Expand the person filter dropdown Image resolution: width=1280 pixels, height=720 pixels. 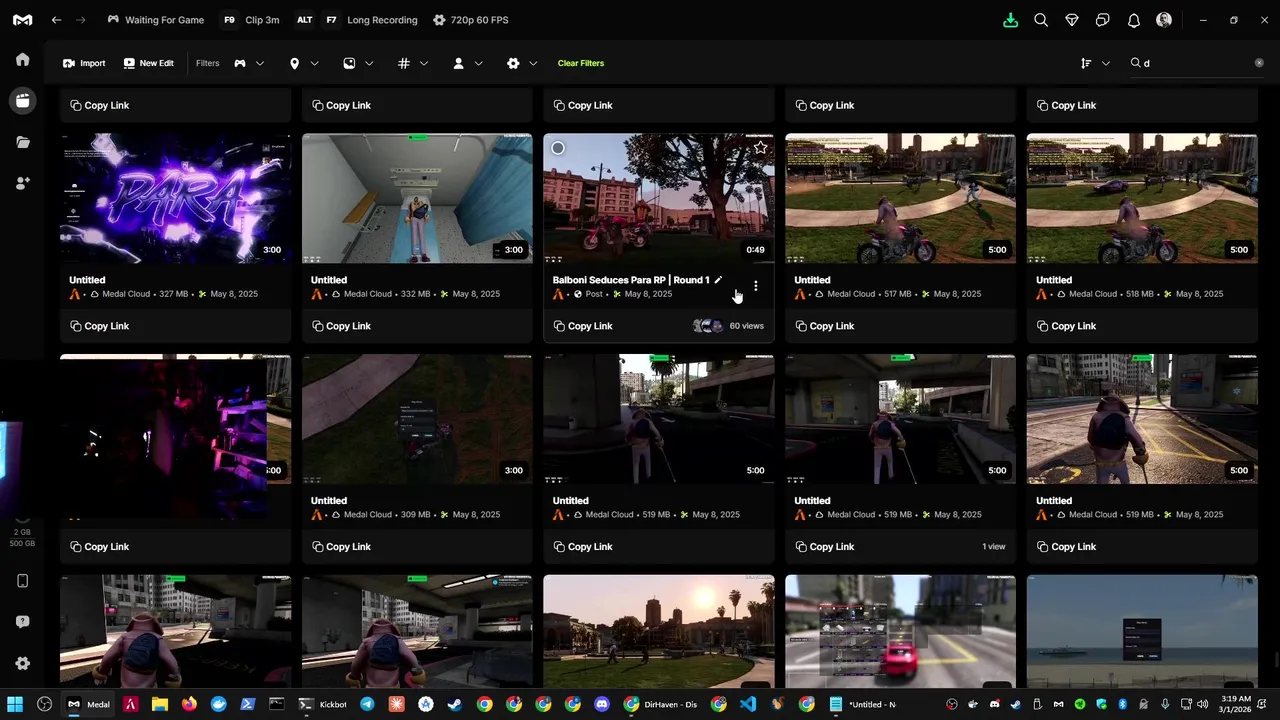(468, 63)
